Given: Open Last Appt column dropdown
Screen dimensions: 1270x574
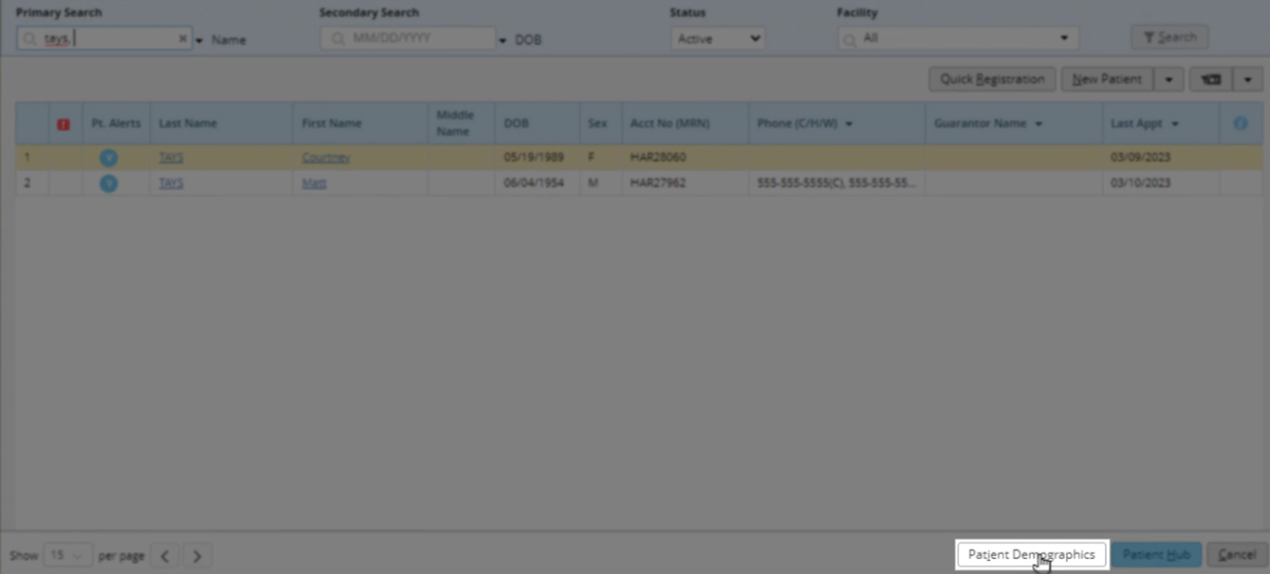Looking at the screenshot, I should (x=1175, y=124).
